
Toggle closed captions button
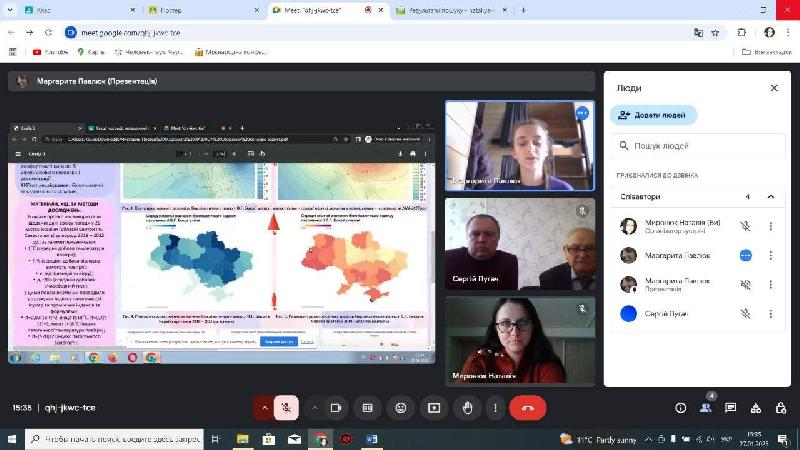[x=368, y=408]
